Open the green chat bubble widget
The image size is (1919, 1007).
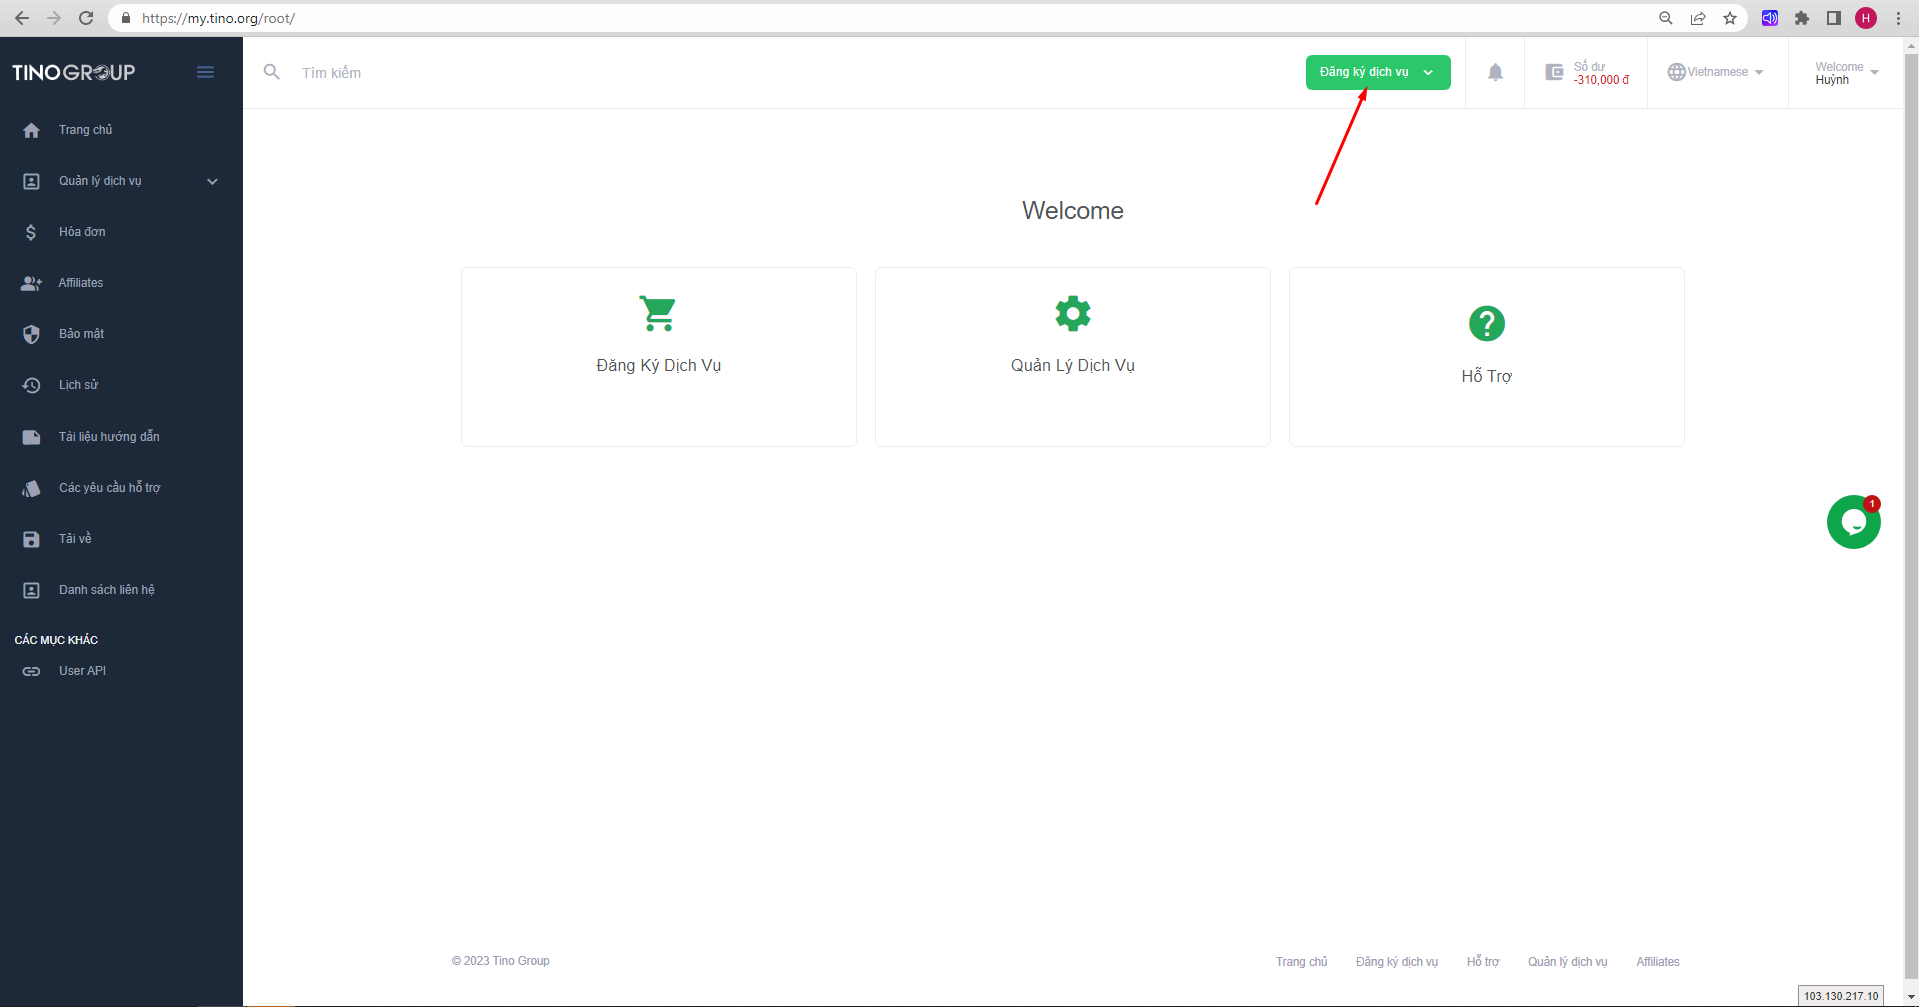(1853, 522)
